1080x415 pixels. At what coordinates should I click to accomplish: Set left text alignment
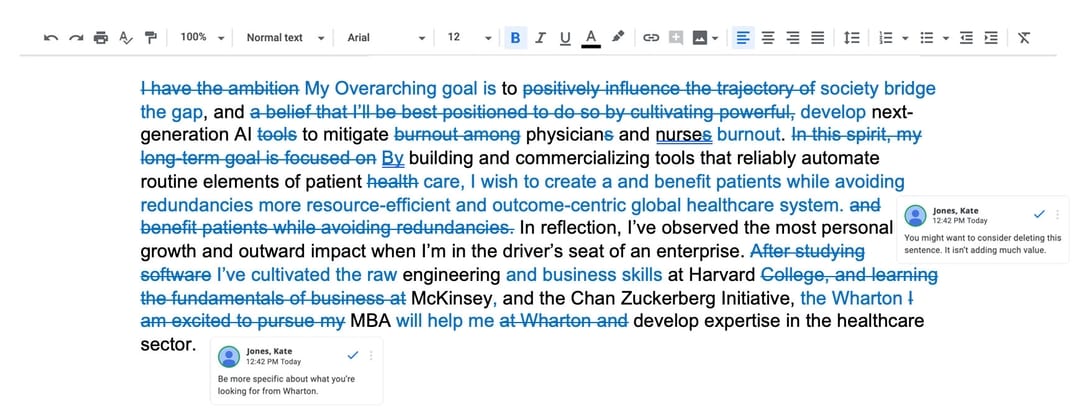click(x=742, y=38)
